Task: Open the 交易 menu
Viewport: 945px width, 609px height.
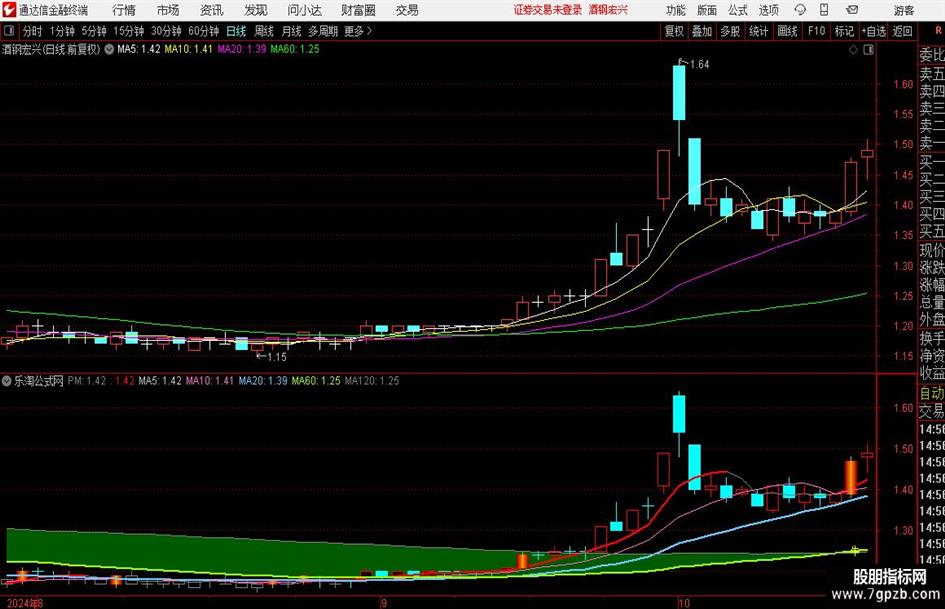Action: pos(407,10)
